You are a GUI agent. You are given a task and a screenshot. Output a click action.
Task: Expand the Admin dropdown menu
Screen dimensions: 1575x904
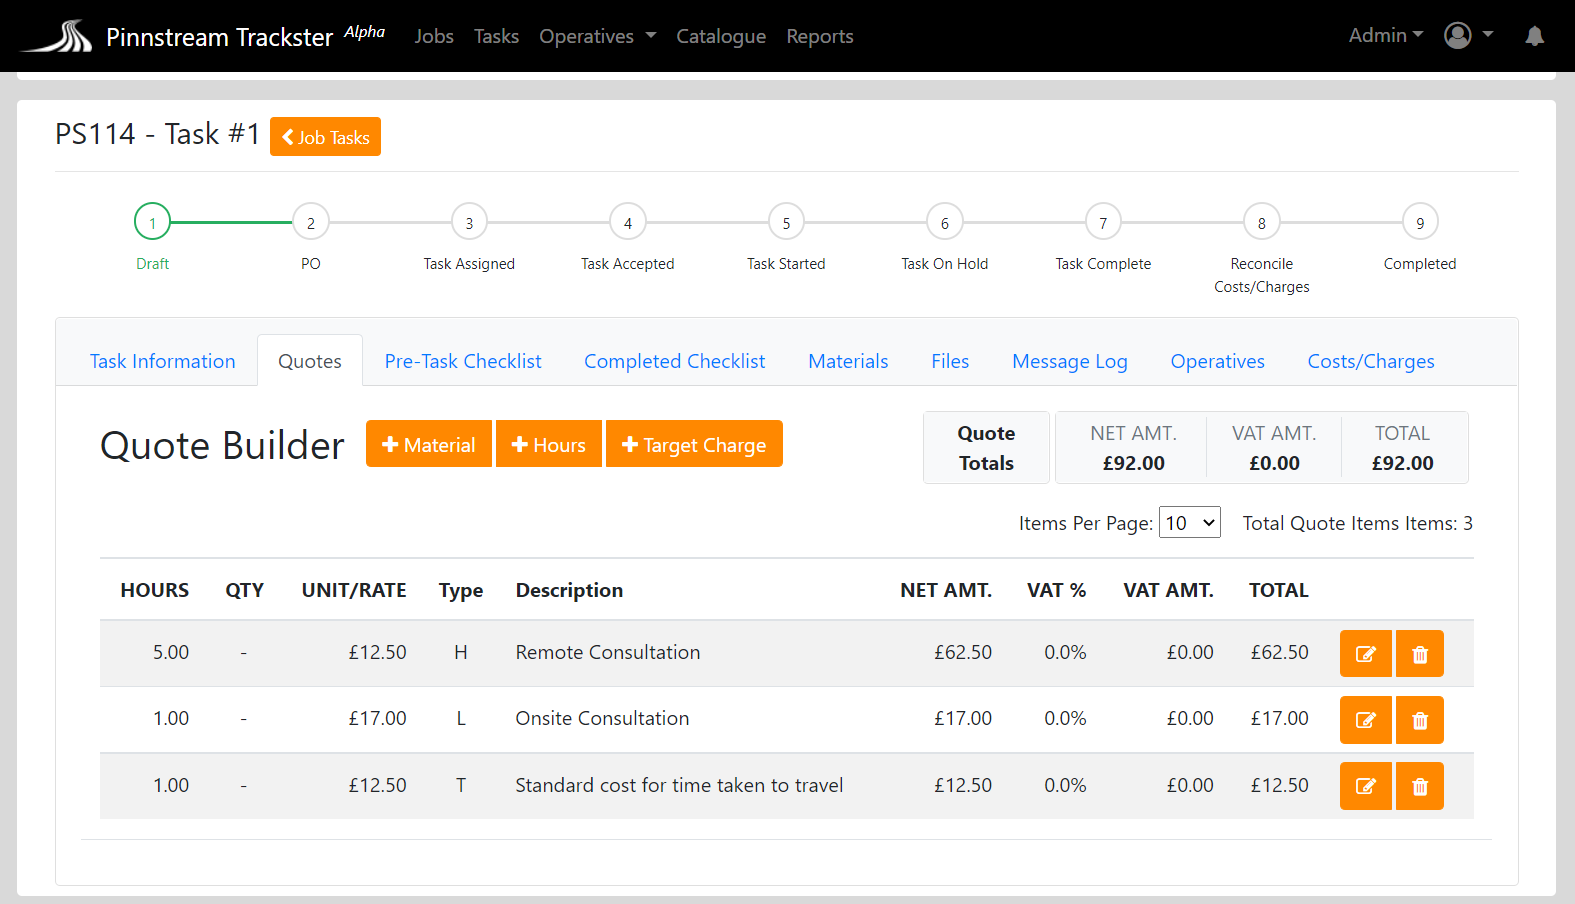pyautogui.click(x=1385, y=36)
